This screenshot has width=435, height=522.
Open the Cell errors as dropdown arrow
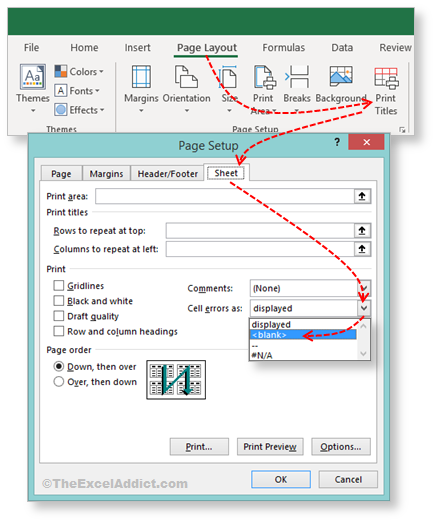tap(364, 308)
